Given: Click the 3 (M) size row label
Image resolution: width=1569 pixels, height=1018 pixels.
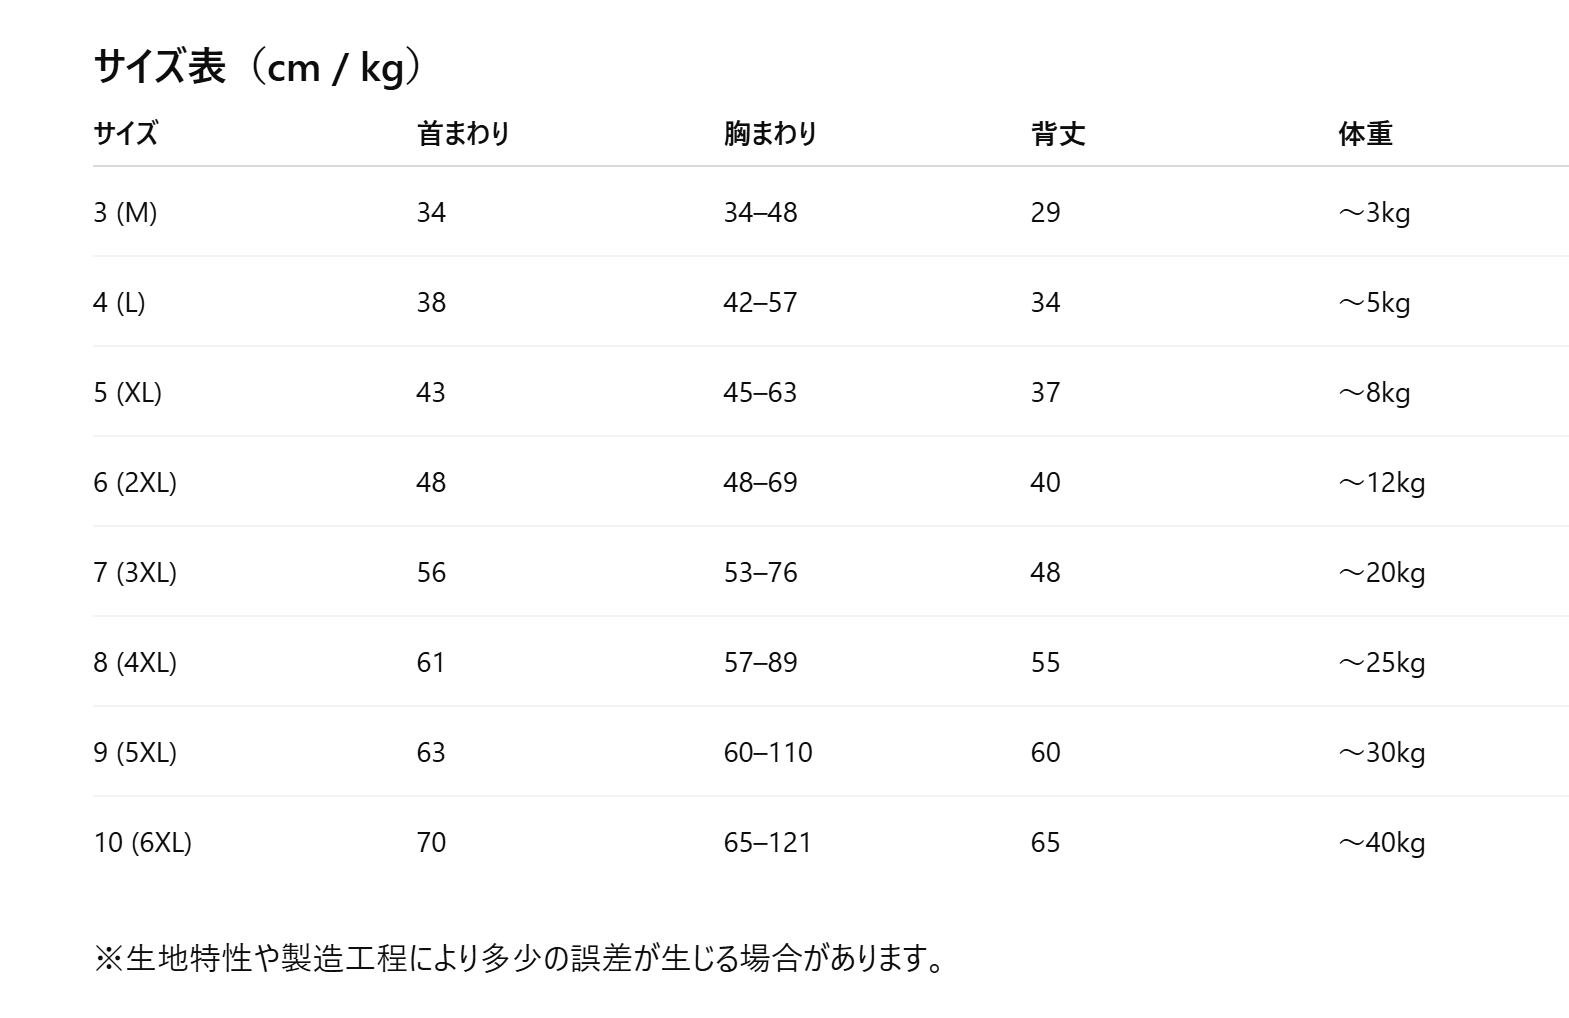Looking at the screenshot, I should point(125,212).
